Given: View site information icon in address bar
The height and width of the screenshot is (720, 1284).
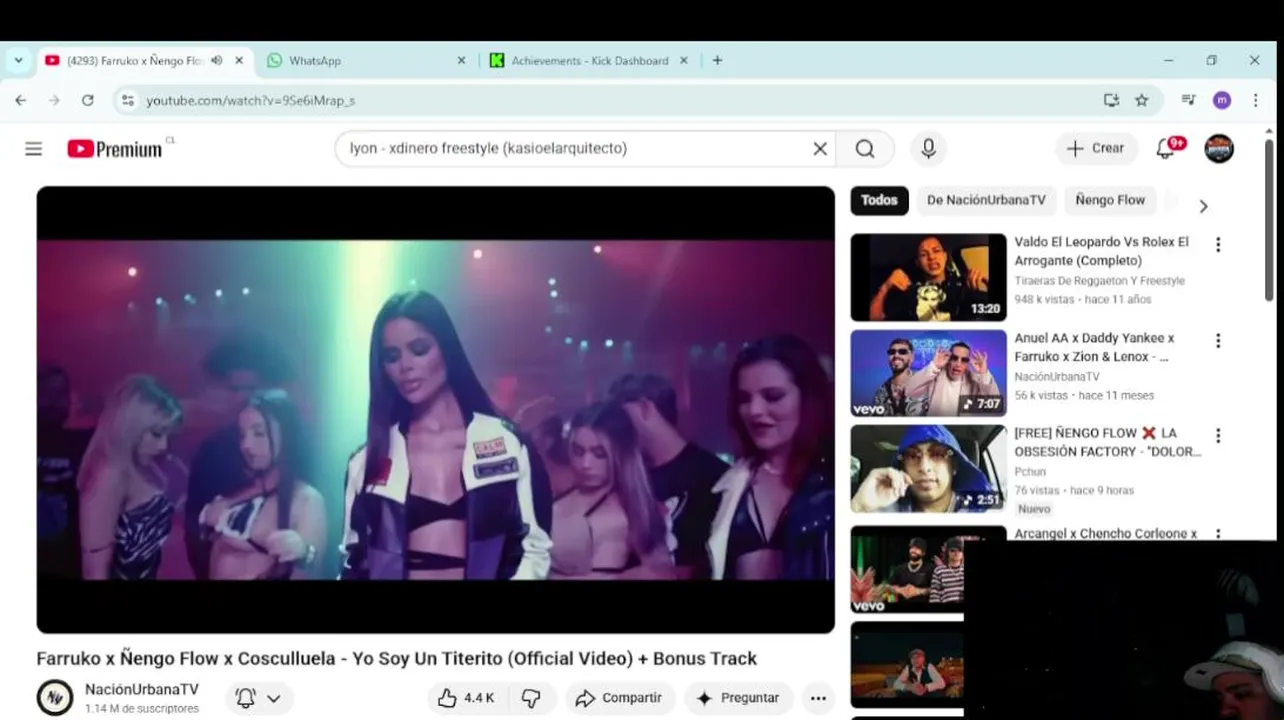Looking at the screenshot, I should (126, 100).
